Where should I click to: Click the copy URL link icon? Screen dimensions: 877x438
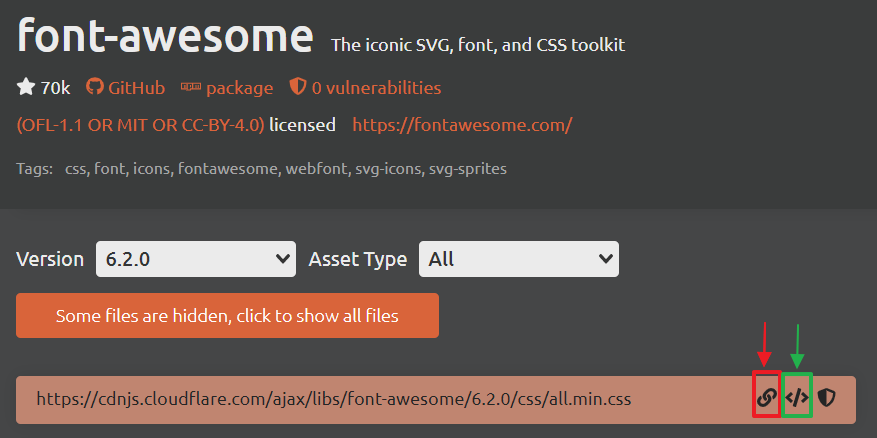(766, 398)
